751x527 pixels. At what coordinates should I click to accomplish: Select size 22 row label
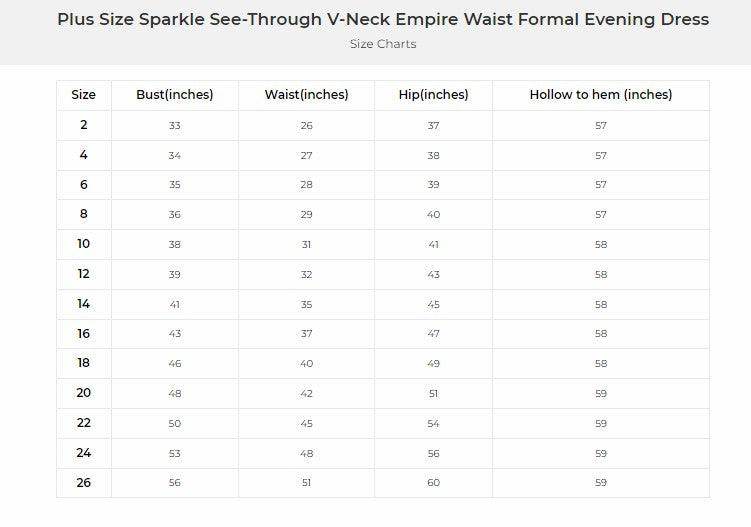(x=84, y=423)
